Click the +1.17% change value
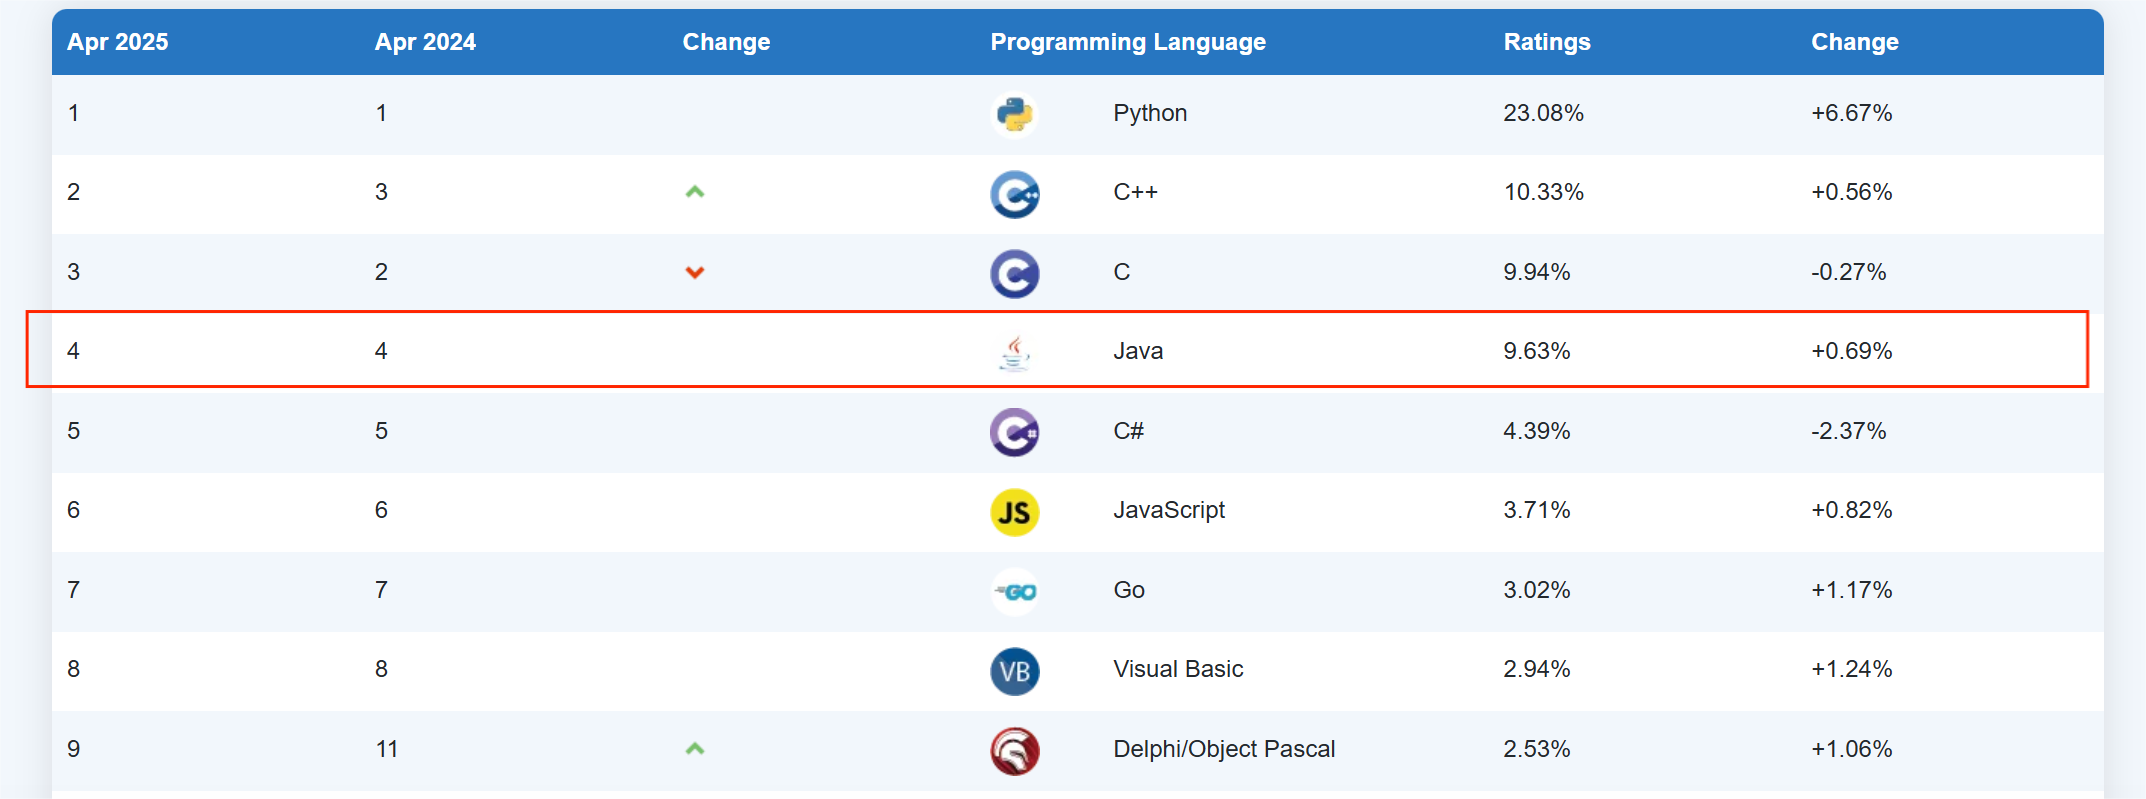This screenshot has width=2146, height=799. pos(1851,590)
